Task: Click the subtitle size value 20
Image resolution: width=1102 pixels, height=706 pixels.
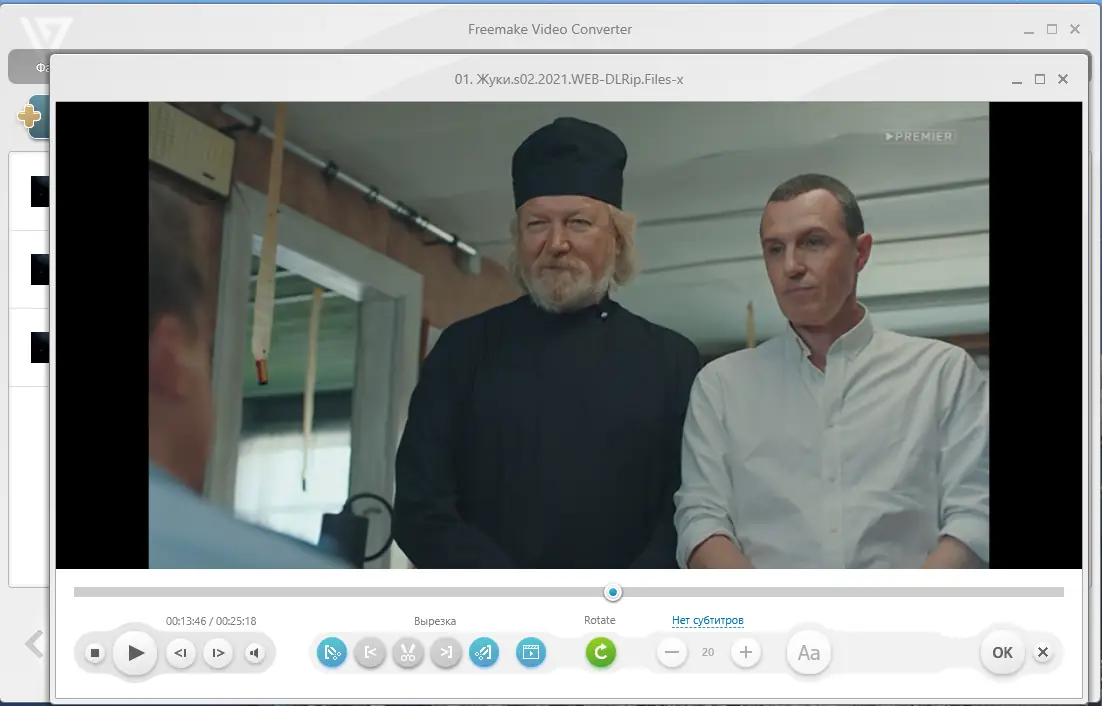Action: (x=708, y=653)
